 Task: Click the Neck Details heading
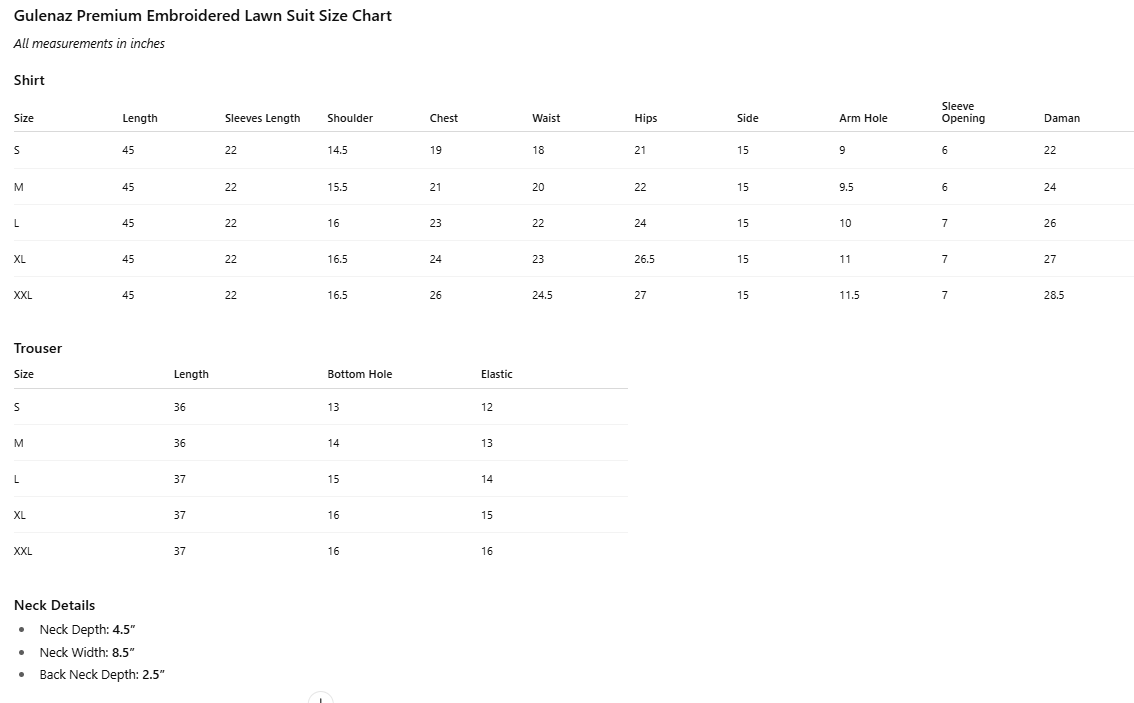pyautogui.click(x=55, y=605)
